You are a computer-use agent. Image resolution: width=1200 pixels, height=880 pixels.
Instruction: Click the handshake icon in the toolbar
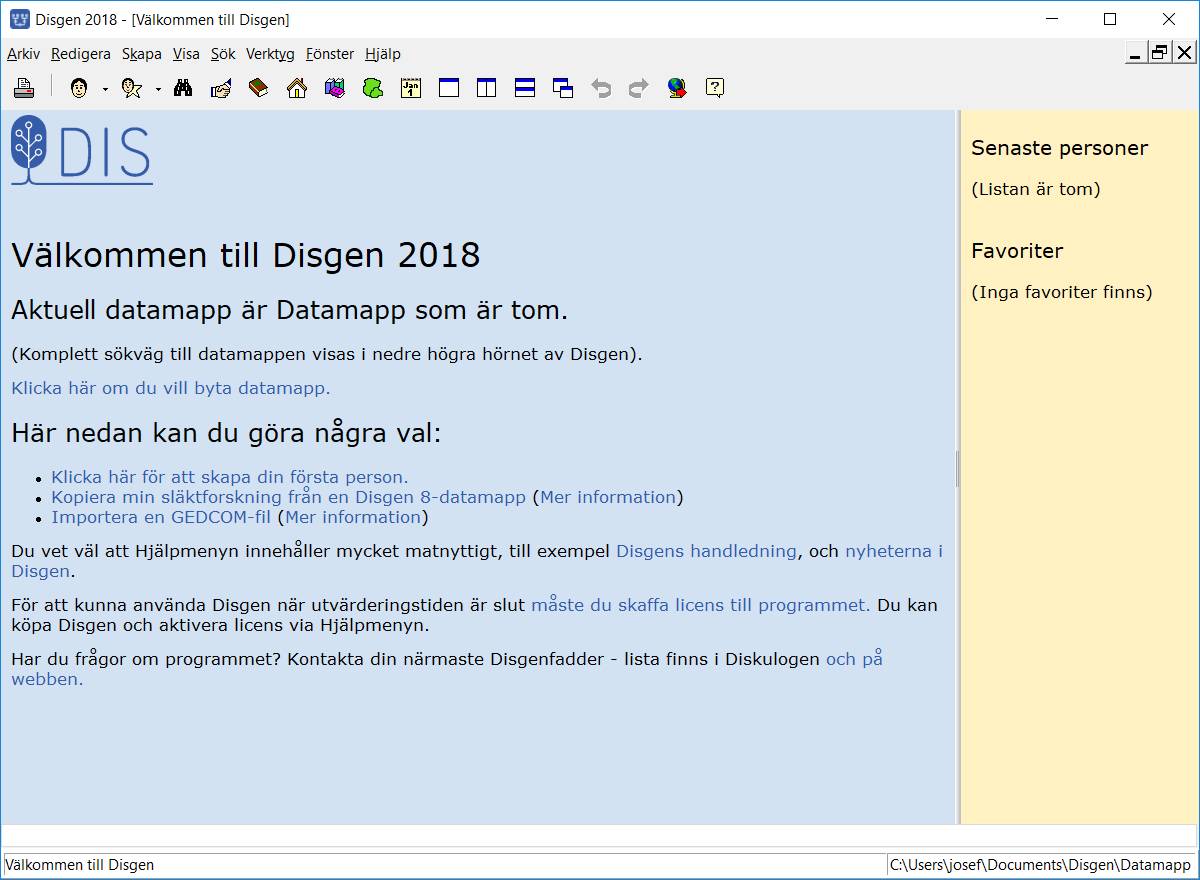(221, 88)
